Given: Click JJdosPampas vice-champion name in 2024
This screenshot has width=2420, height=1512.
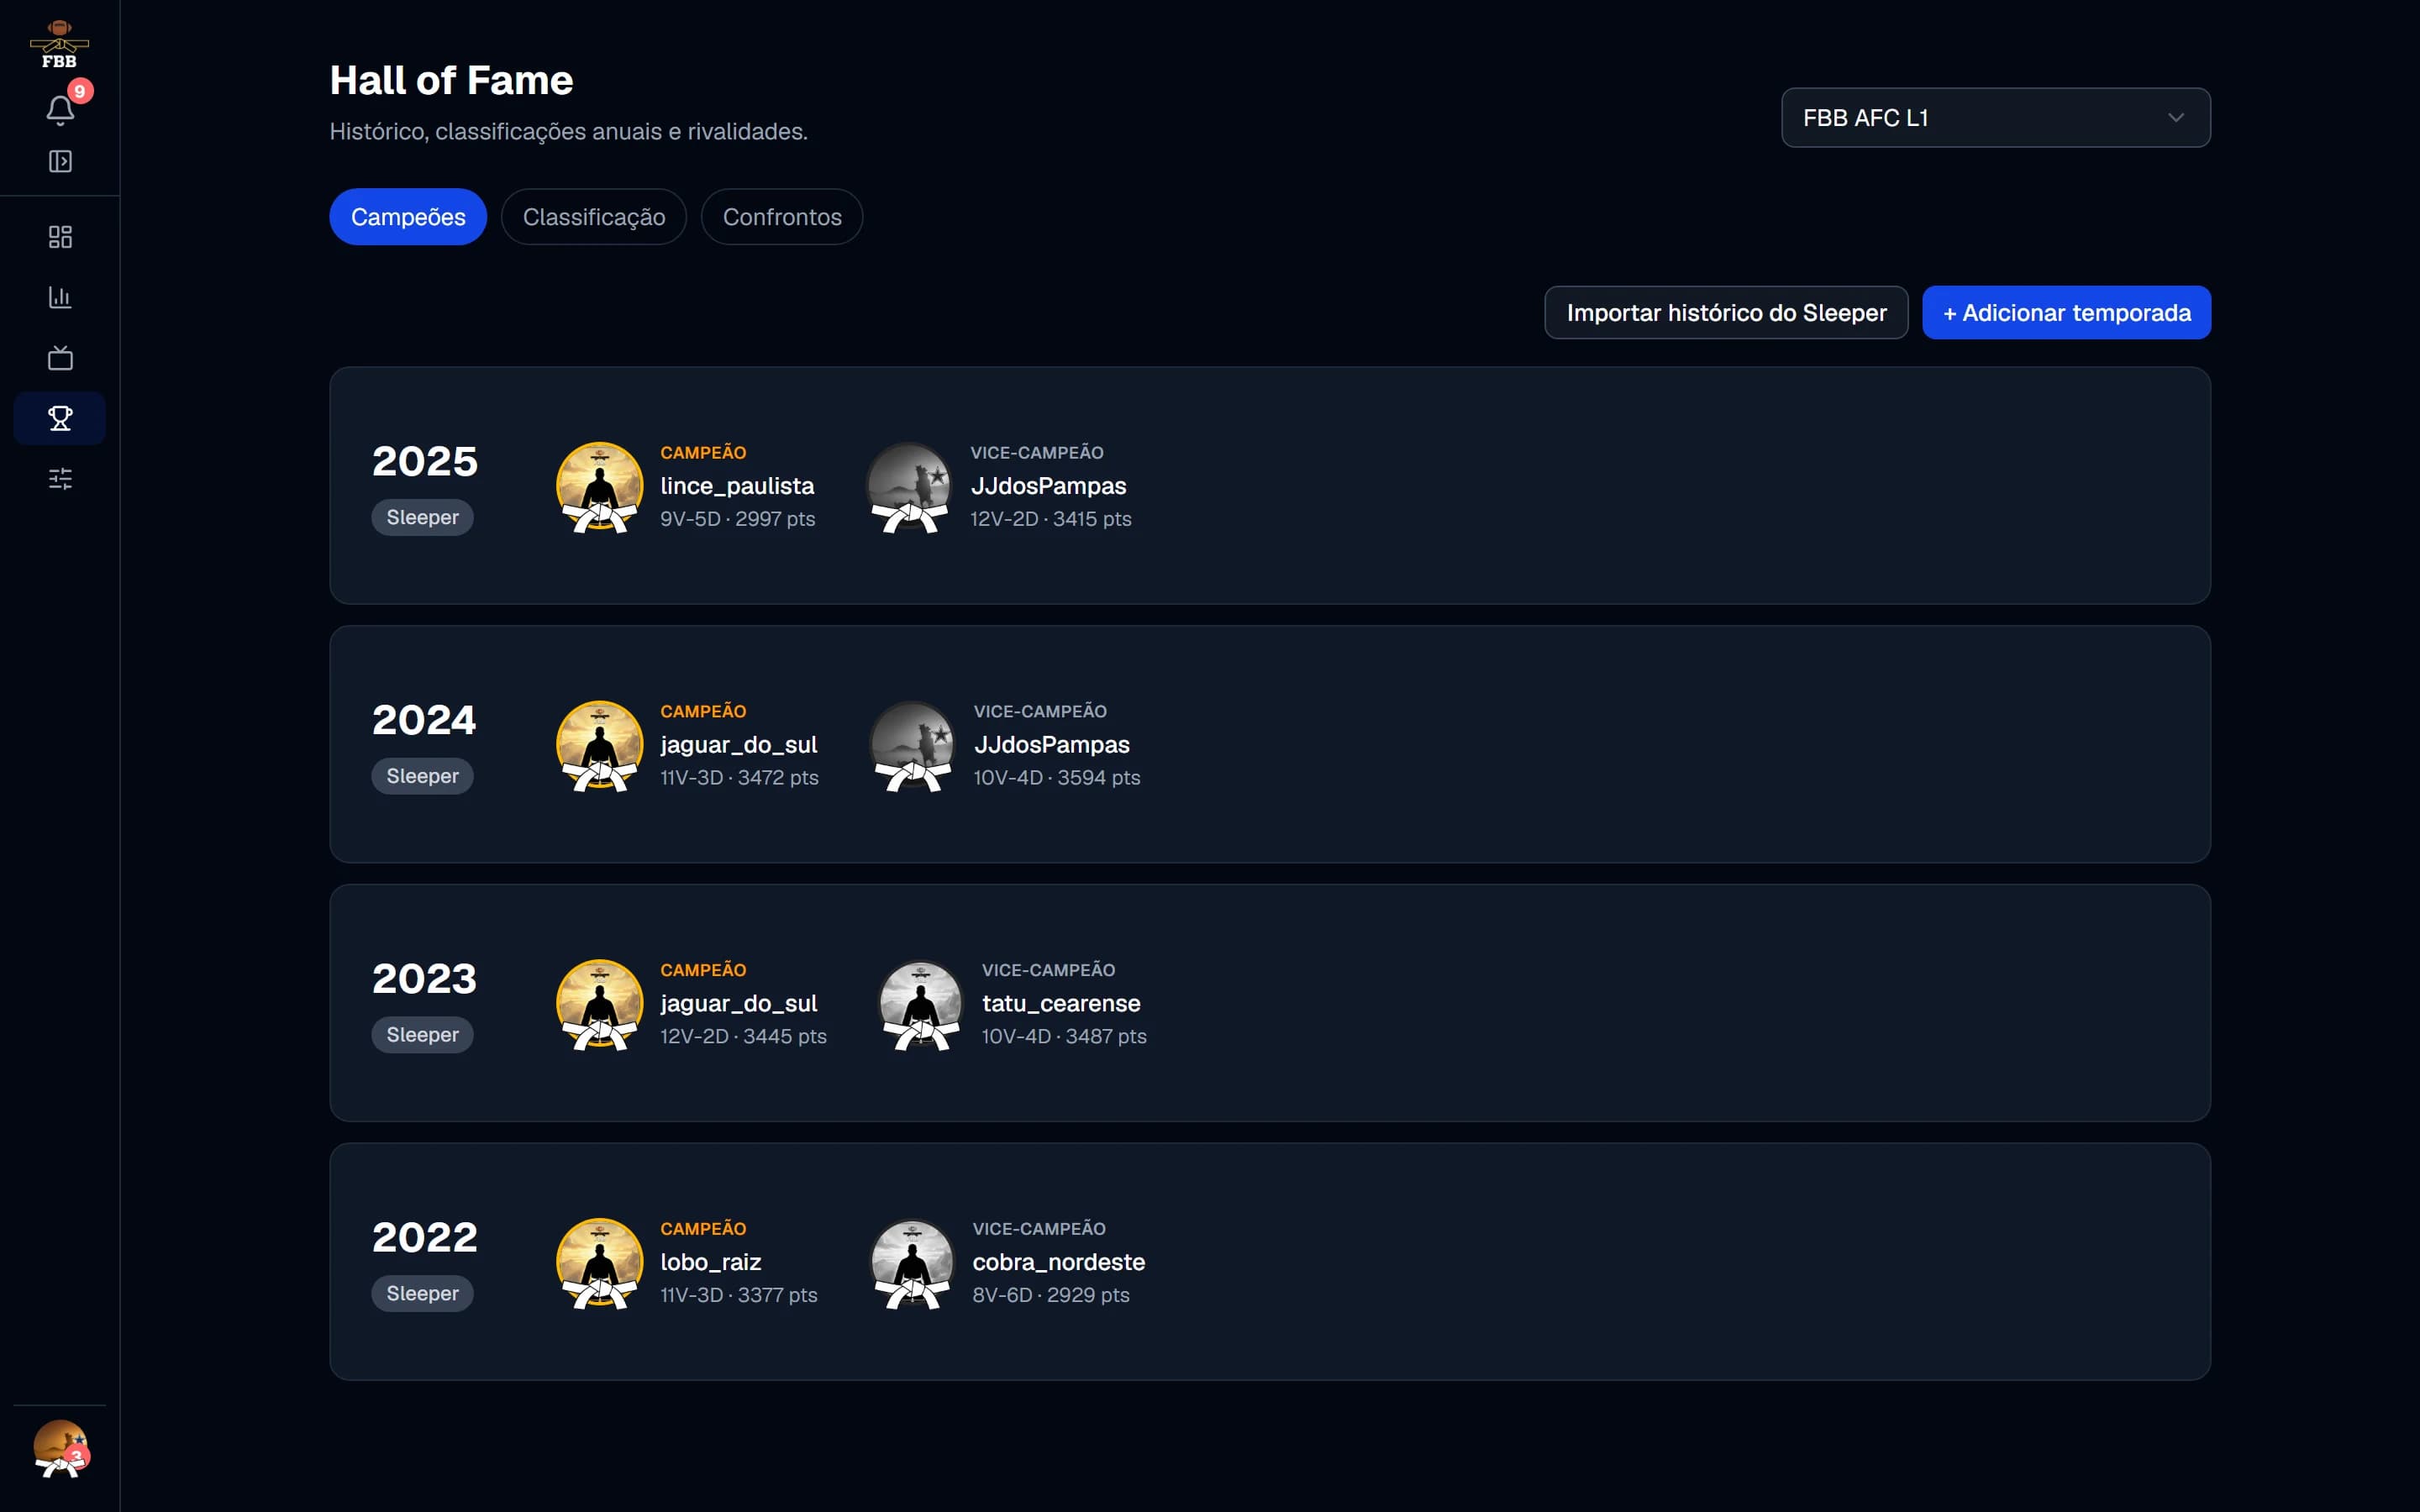Looking at the screenshot, I should (x=1052, y=745).
